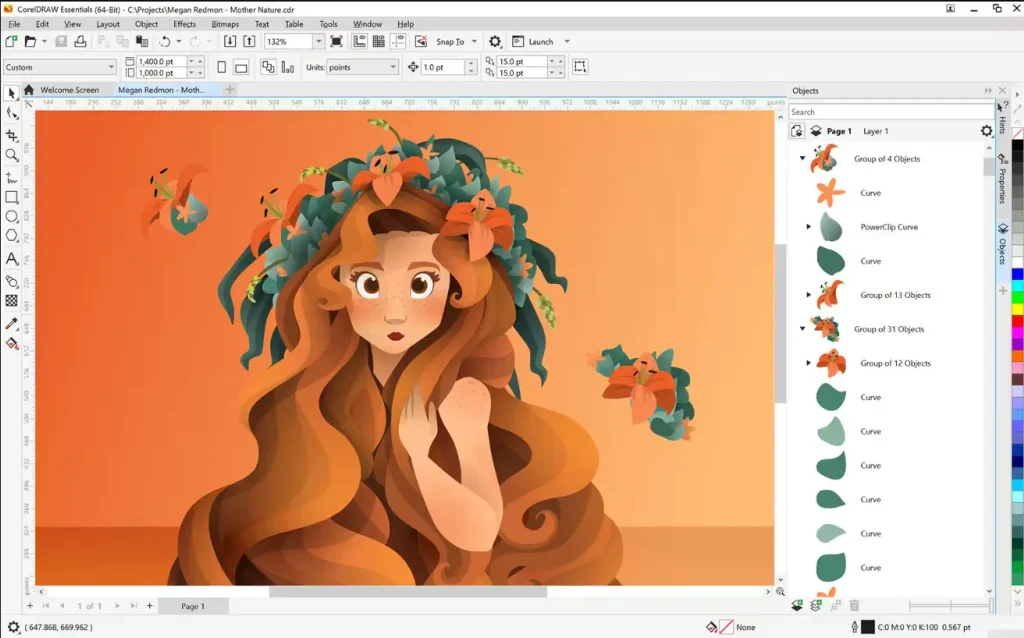Screen dimensions: 1024x638
Task: Select the Ellipse tool
Action: click(x=11, y=216)
